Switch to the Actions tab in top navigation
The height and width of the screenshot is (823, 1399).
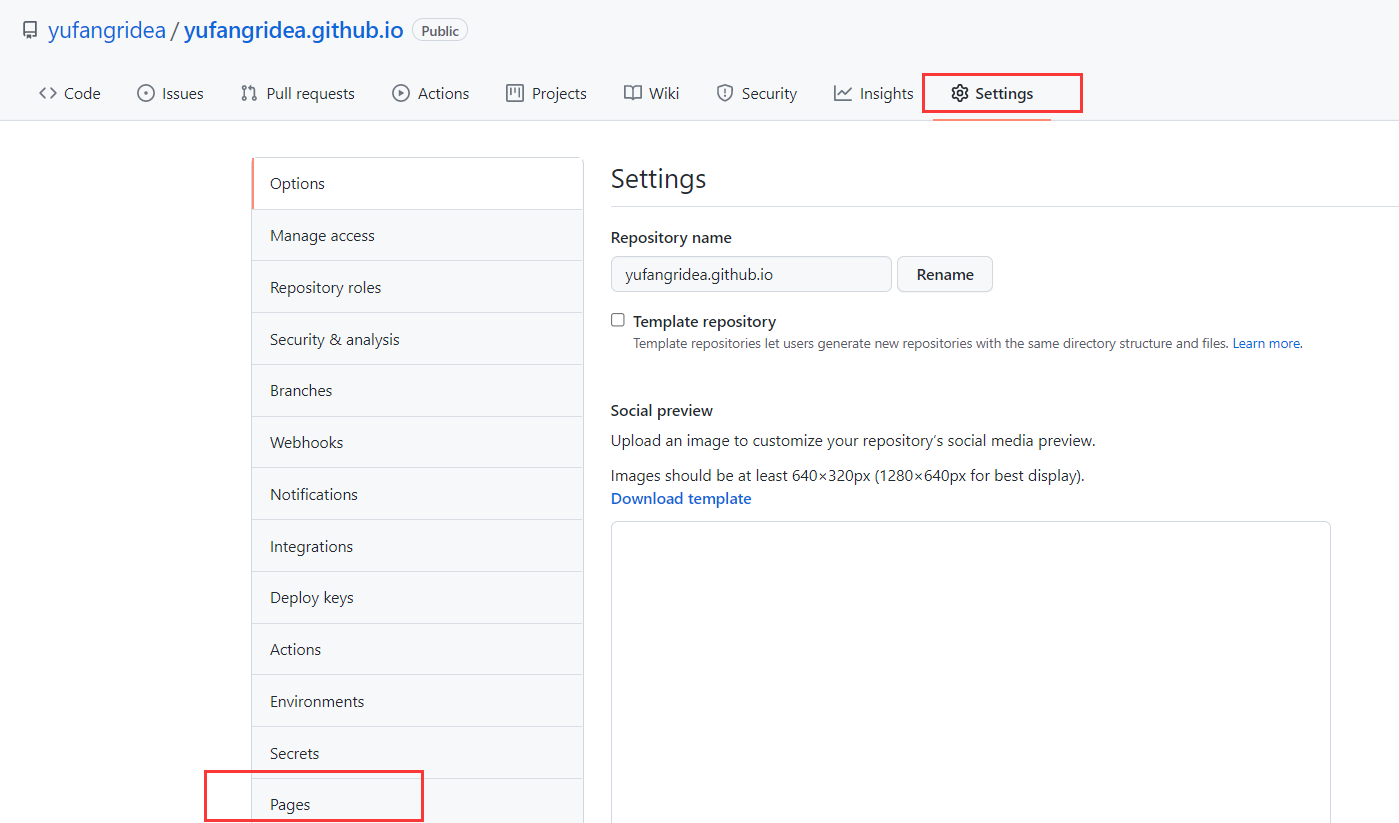point(430,93)
